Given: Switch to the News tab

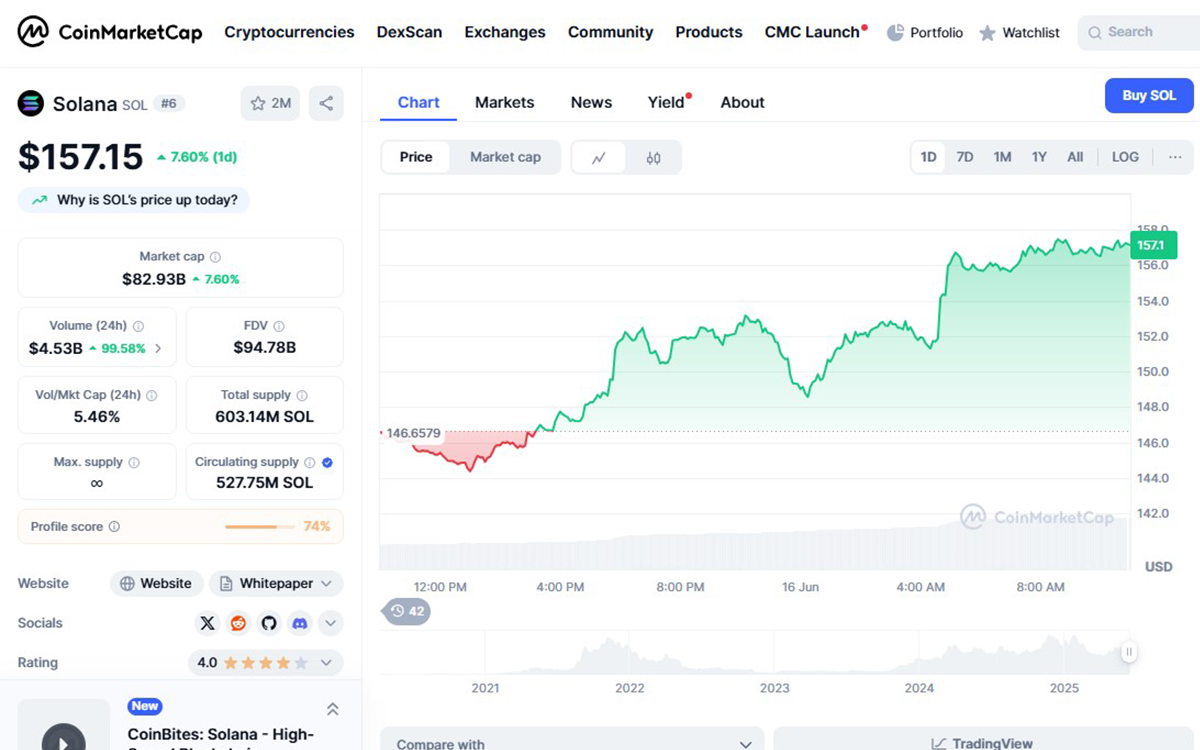Looking at the screenshot, I should pyautogui.click(x=591, y=102).
